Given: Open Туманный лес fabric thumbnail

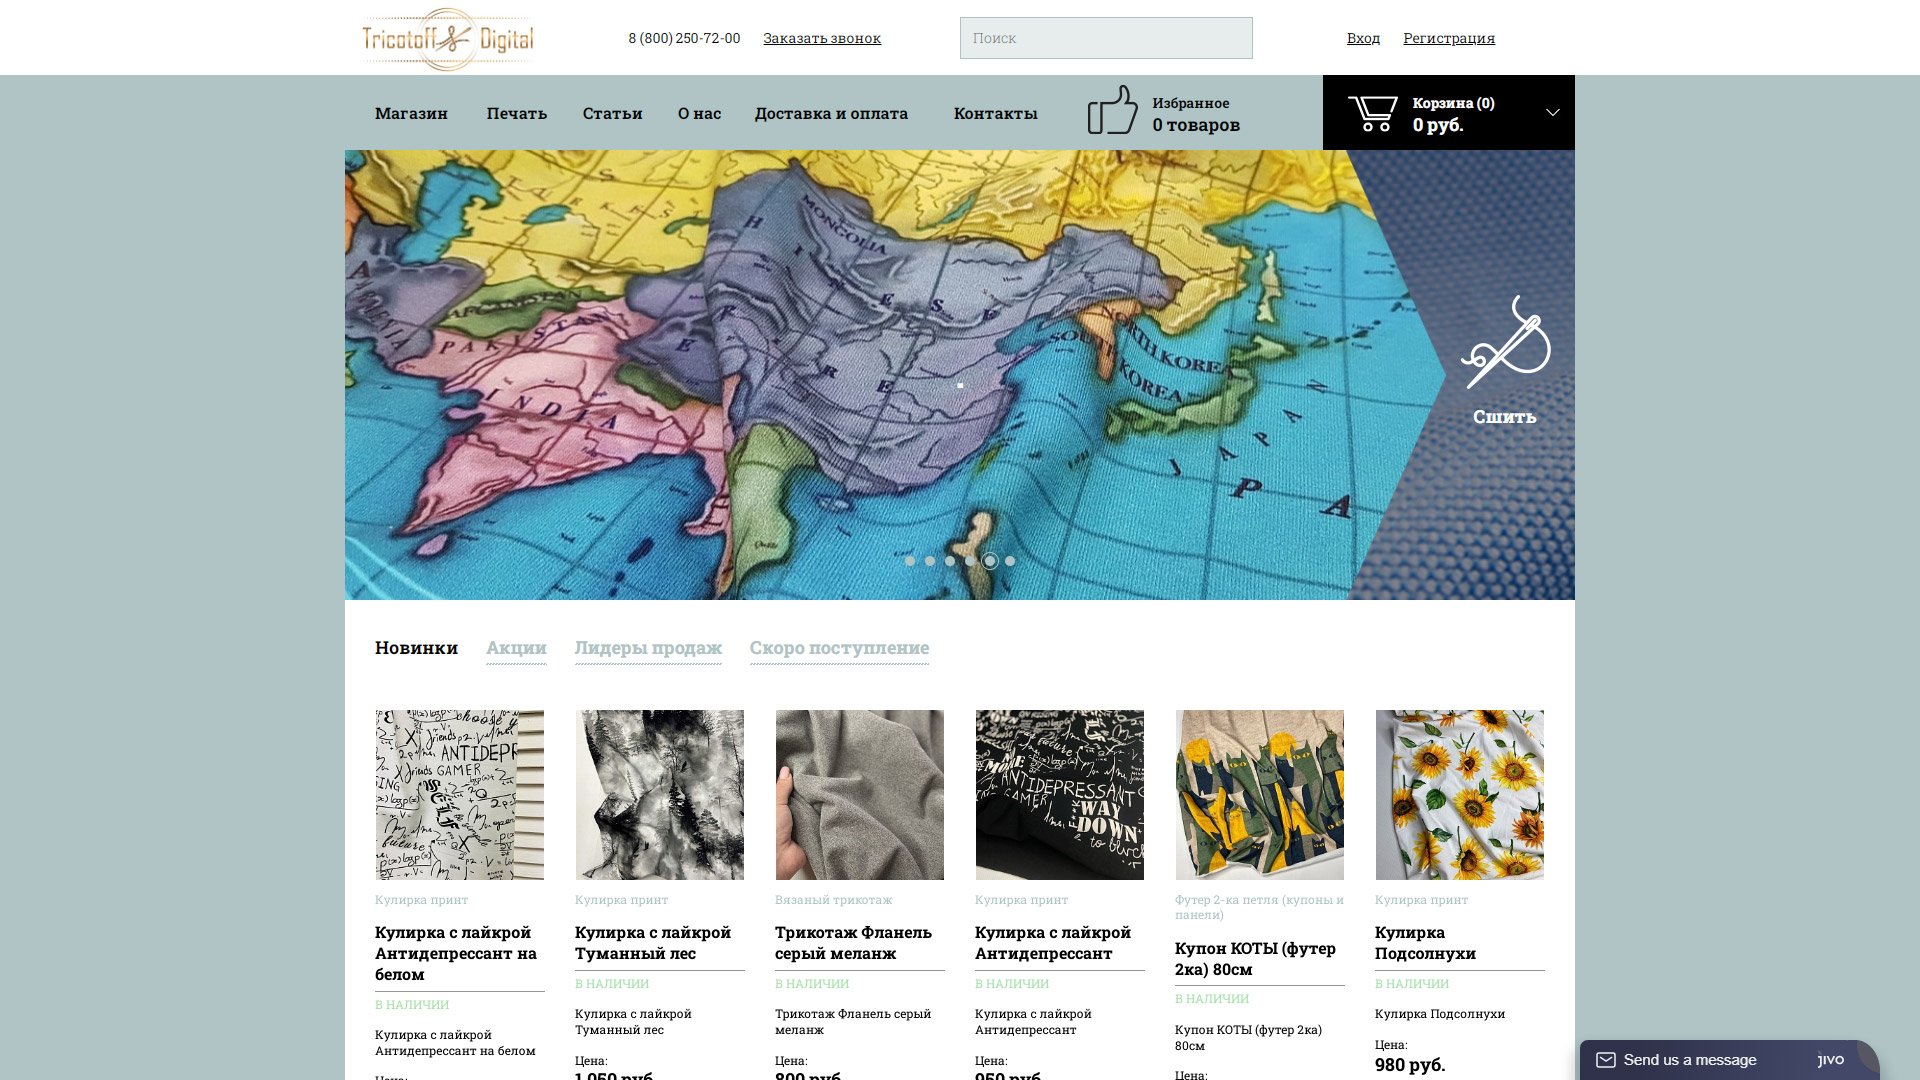Looking at the screenshot, I should 660,795.
